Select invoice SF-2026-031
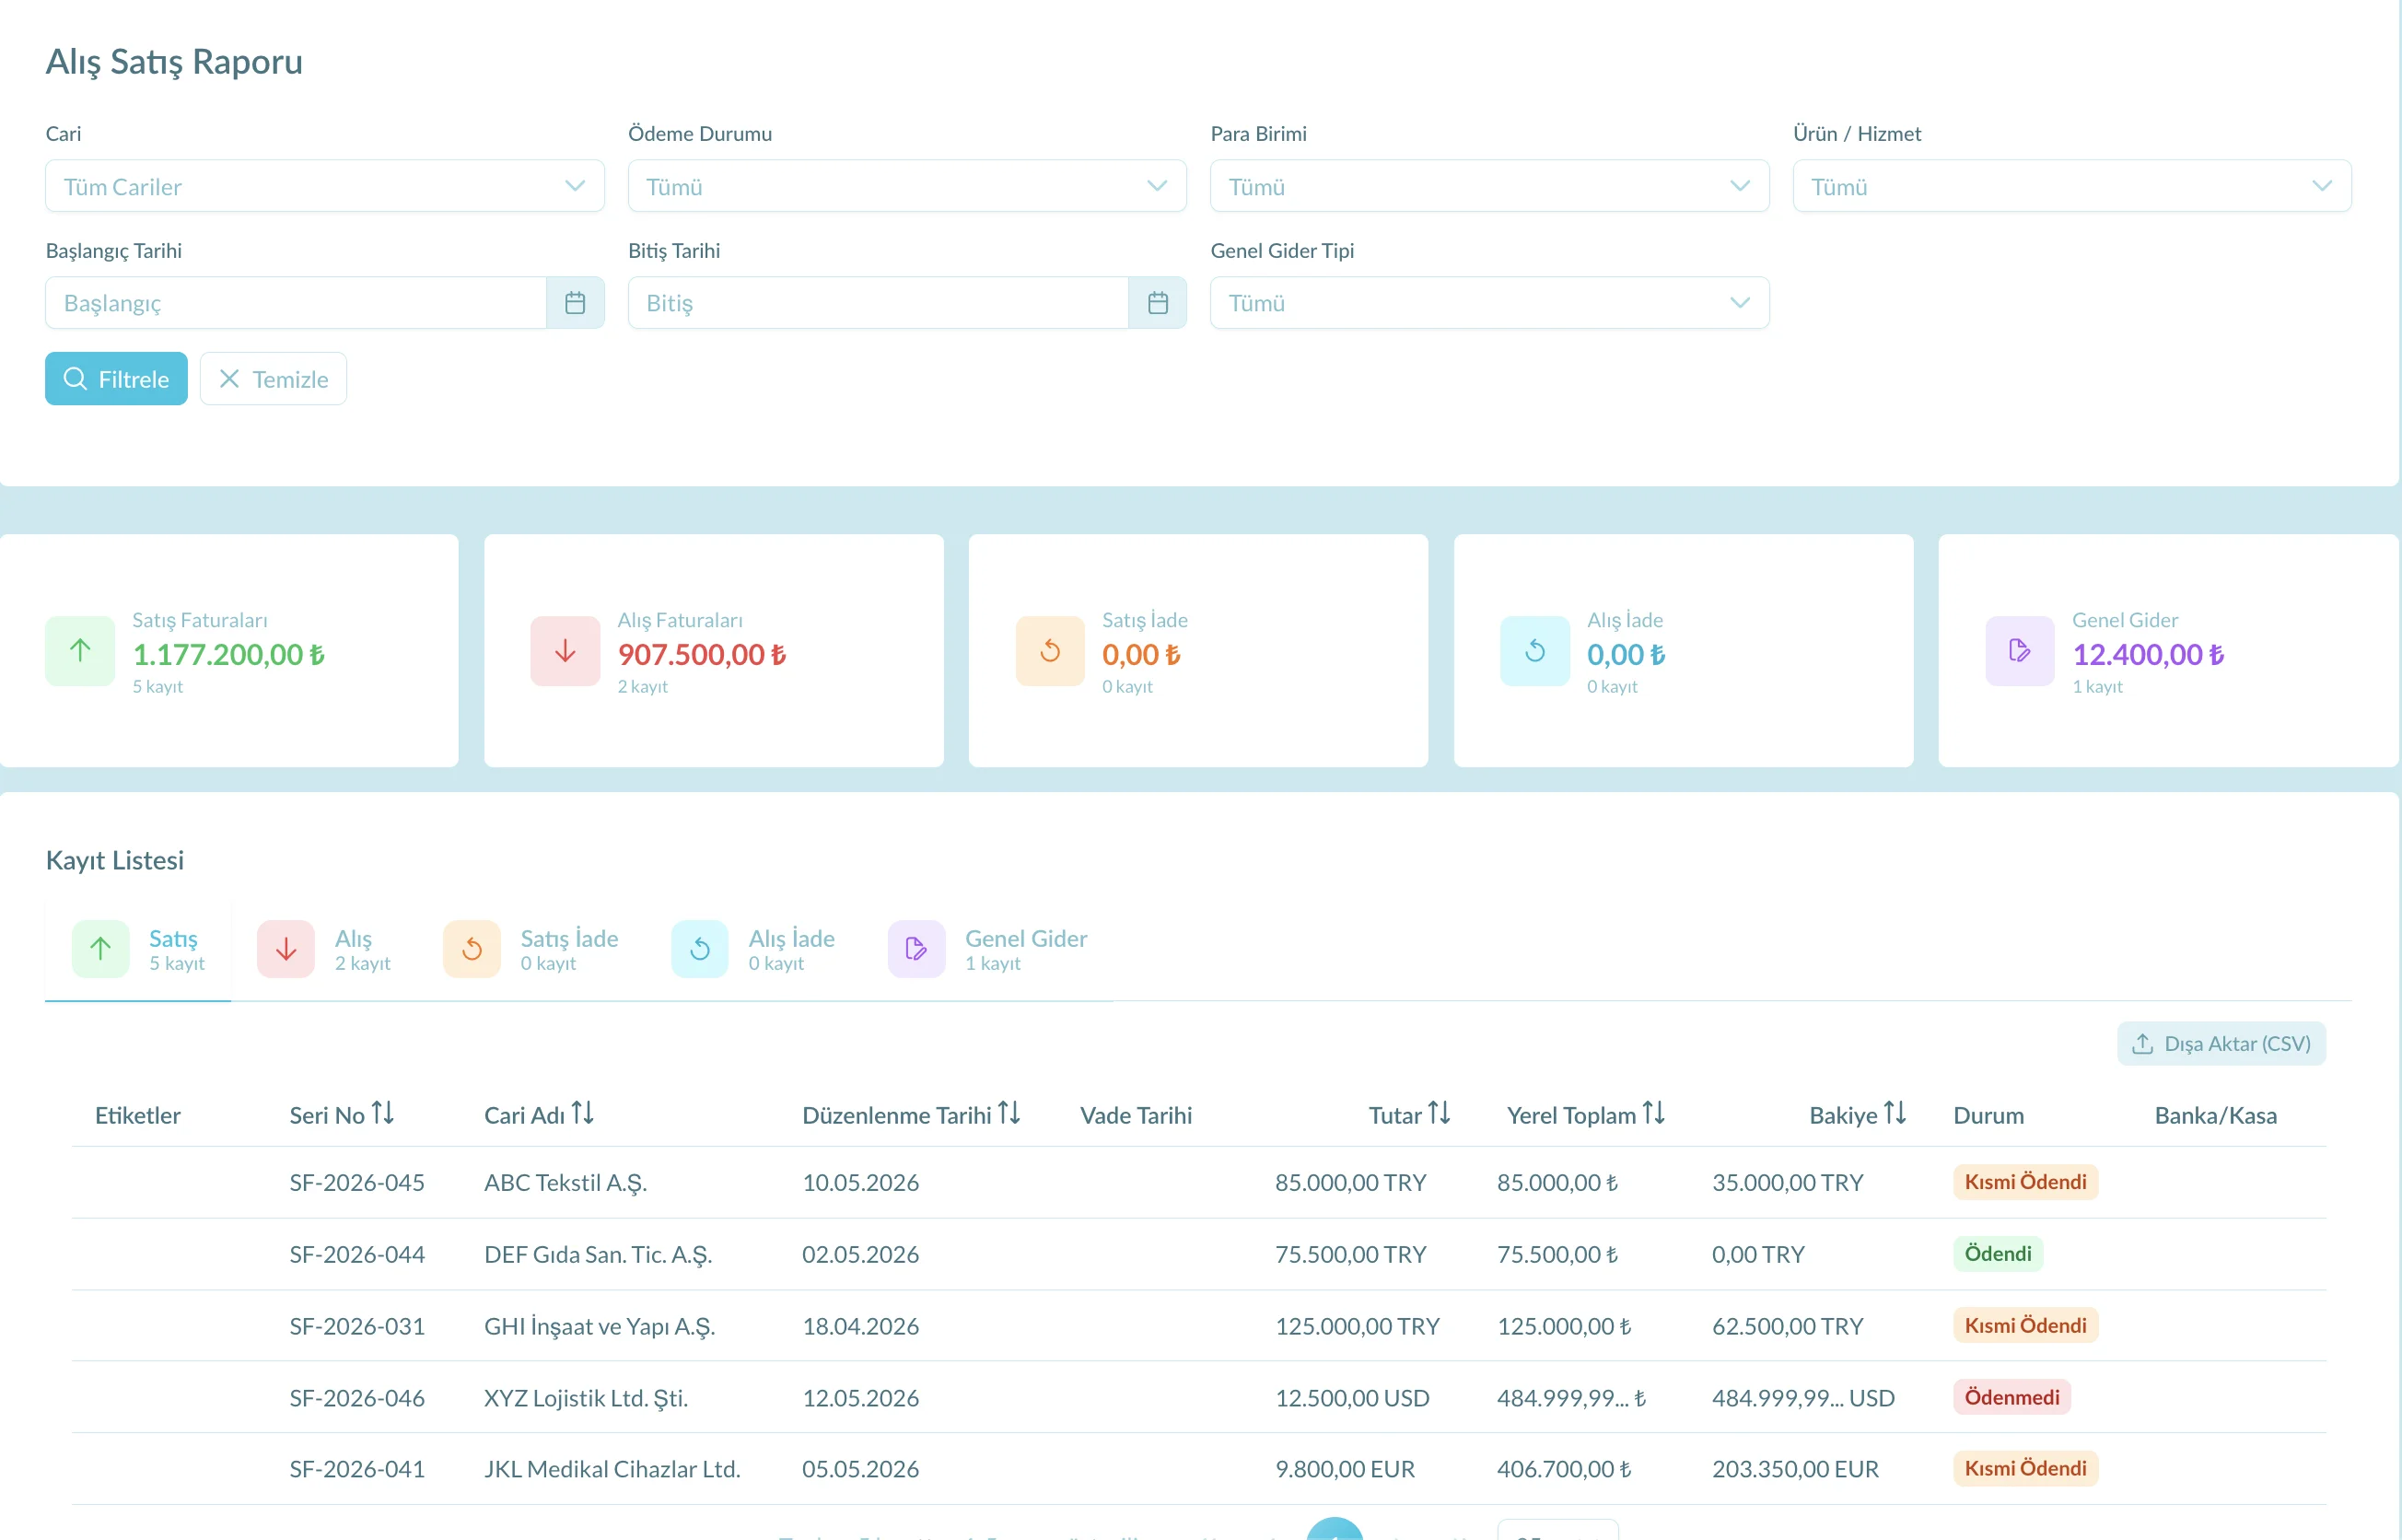 357,1326
